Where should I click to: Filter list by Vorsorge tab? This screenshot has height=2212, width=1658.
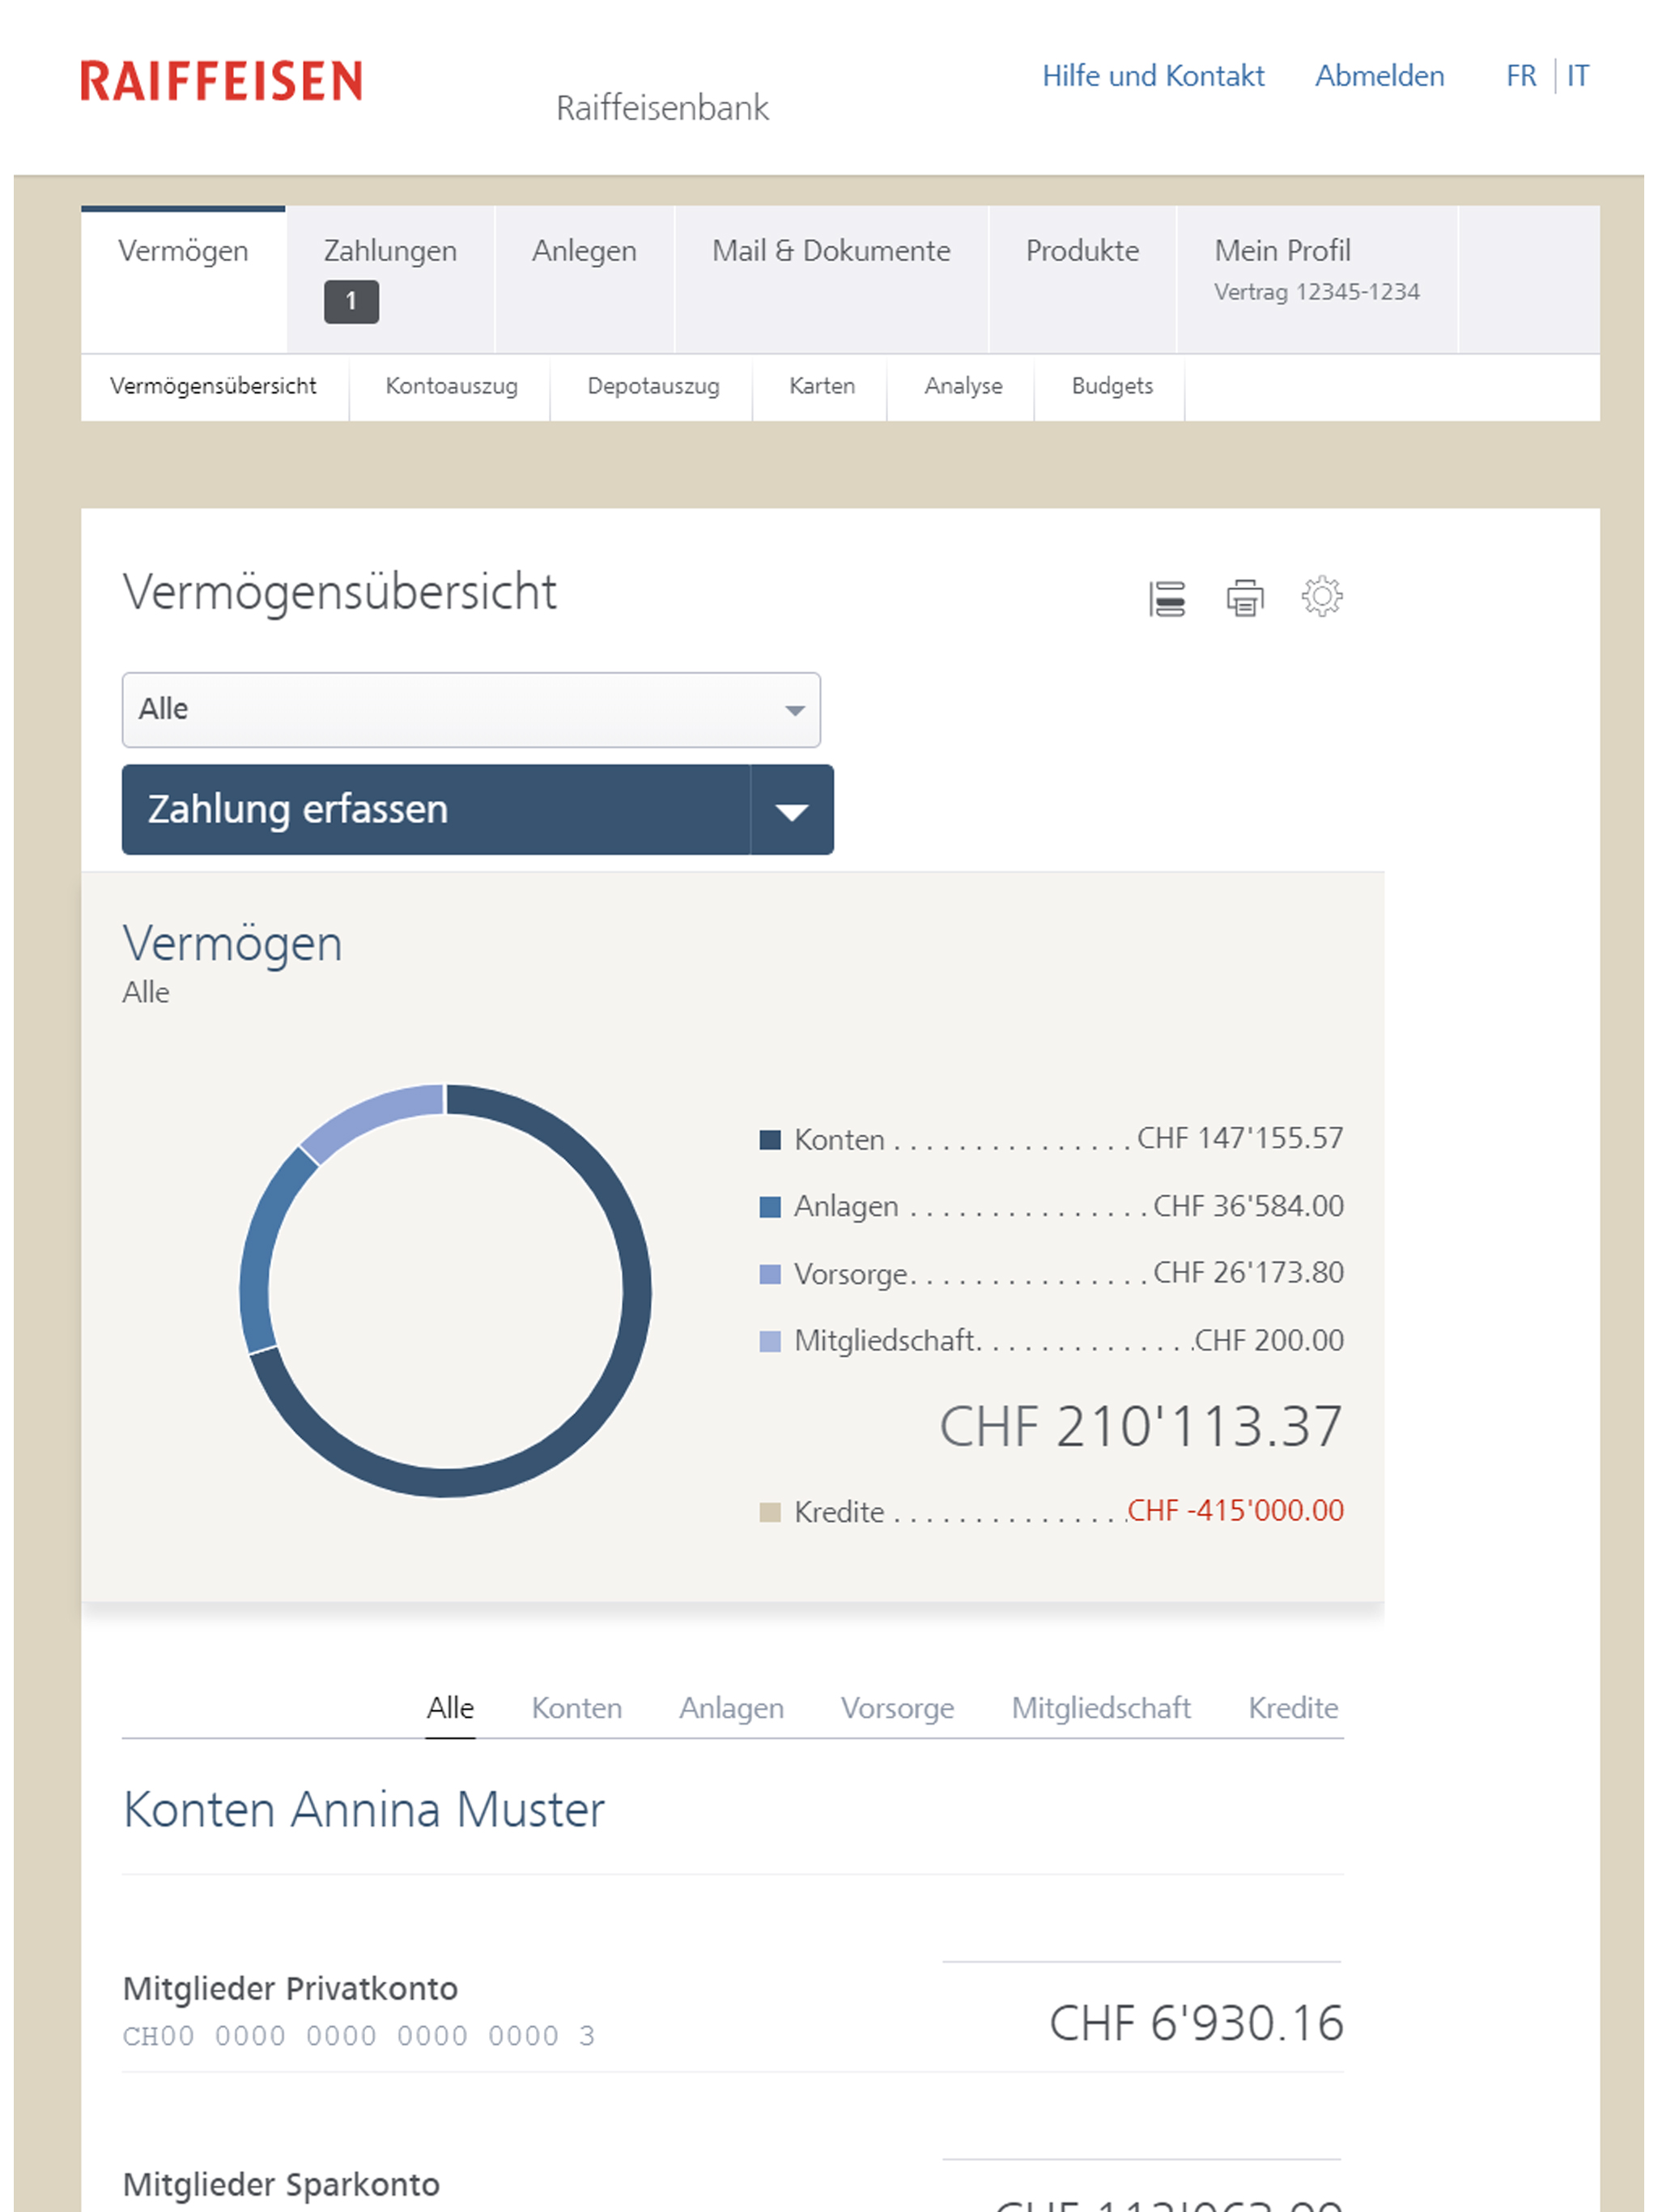[897, 1708]
